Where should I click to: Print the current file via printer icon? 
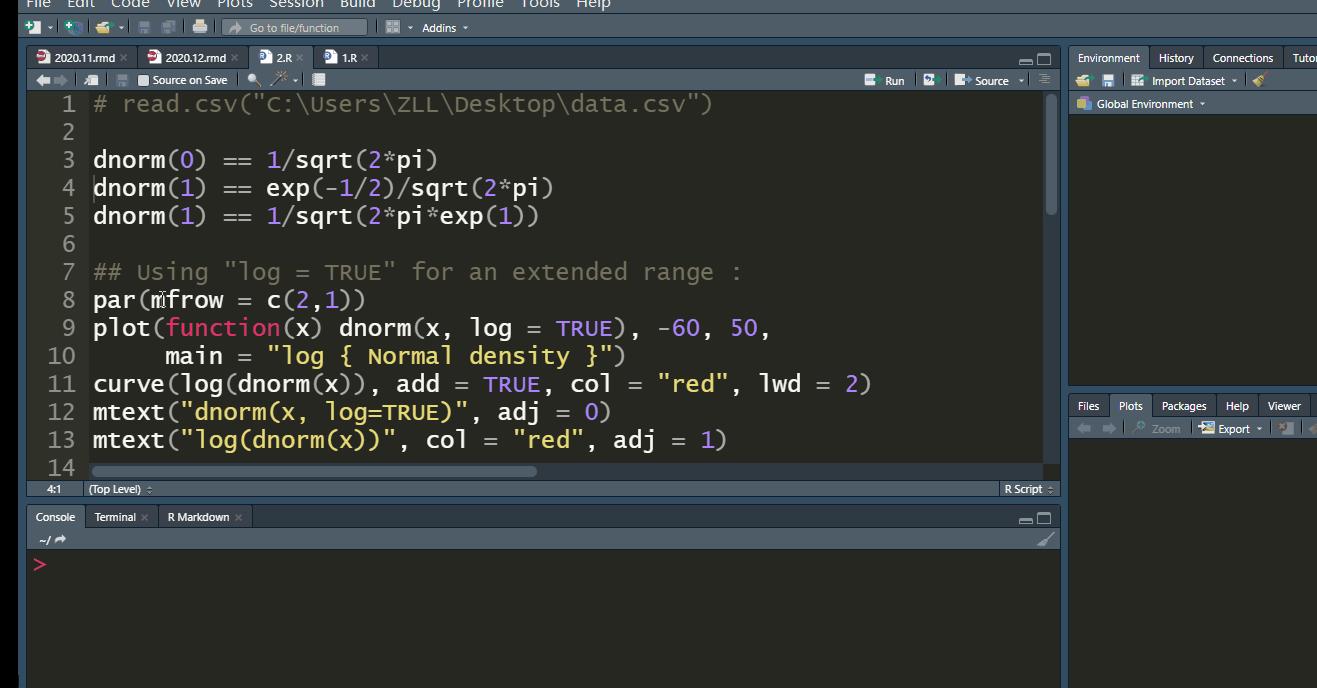[199, 27]
